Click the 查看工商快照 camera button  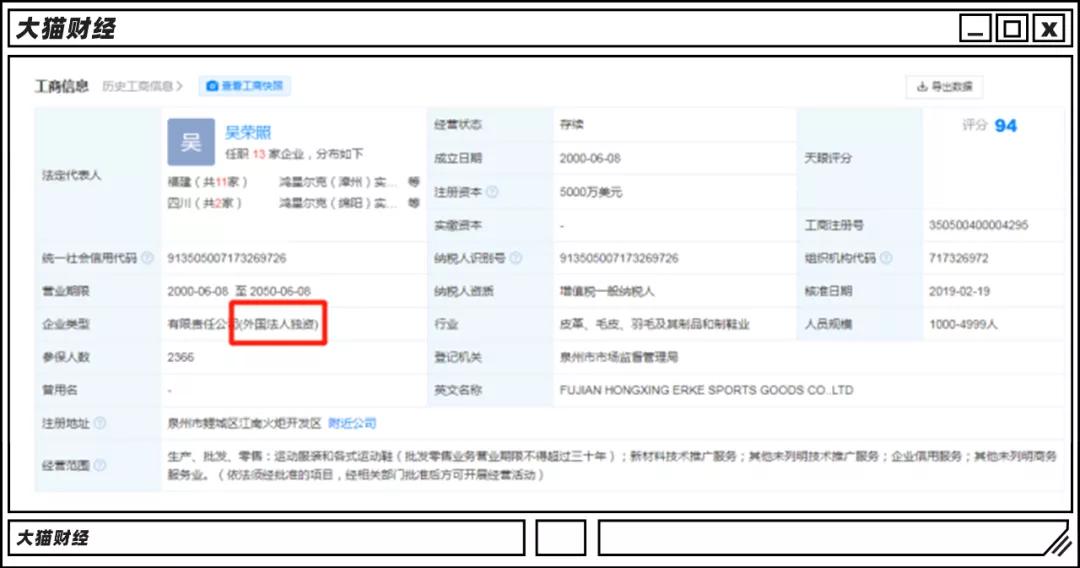click(x=245, y=86)
